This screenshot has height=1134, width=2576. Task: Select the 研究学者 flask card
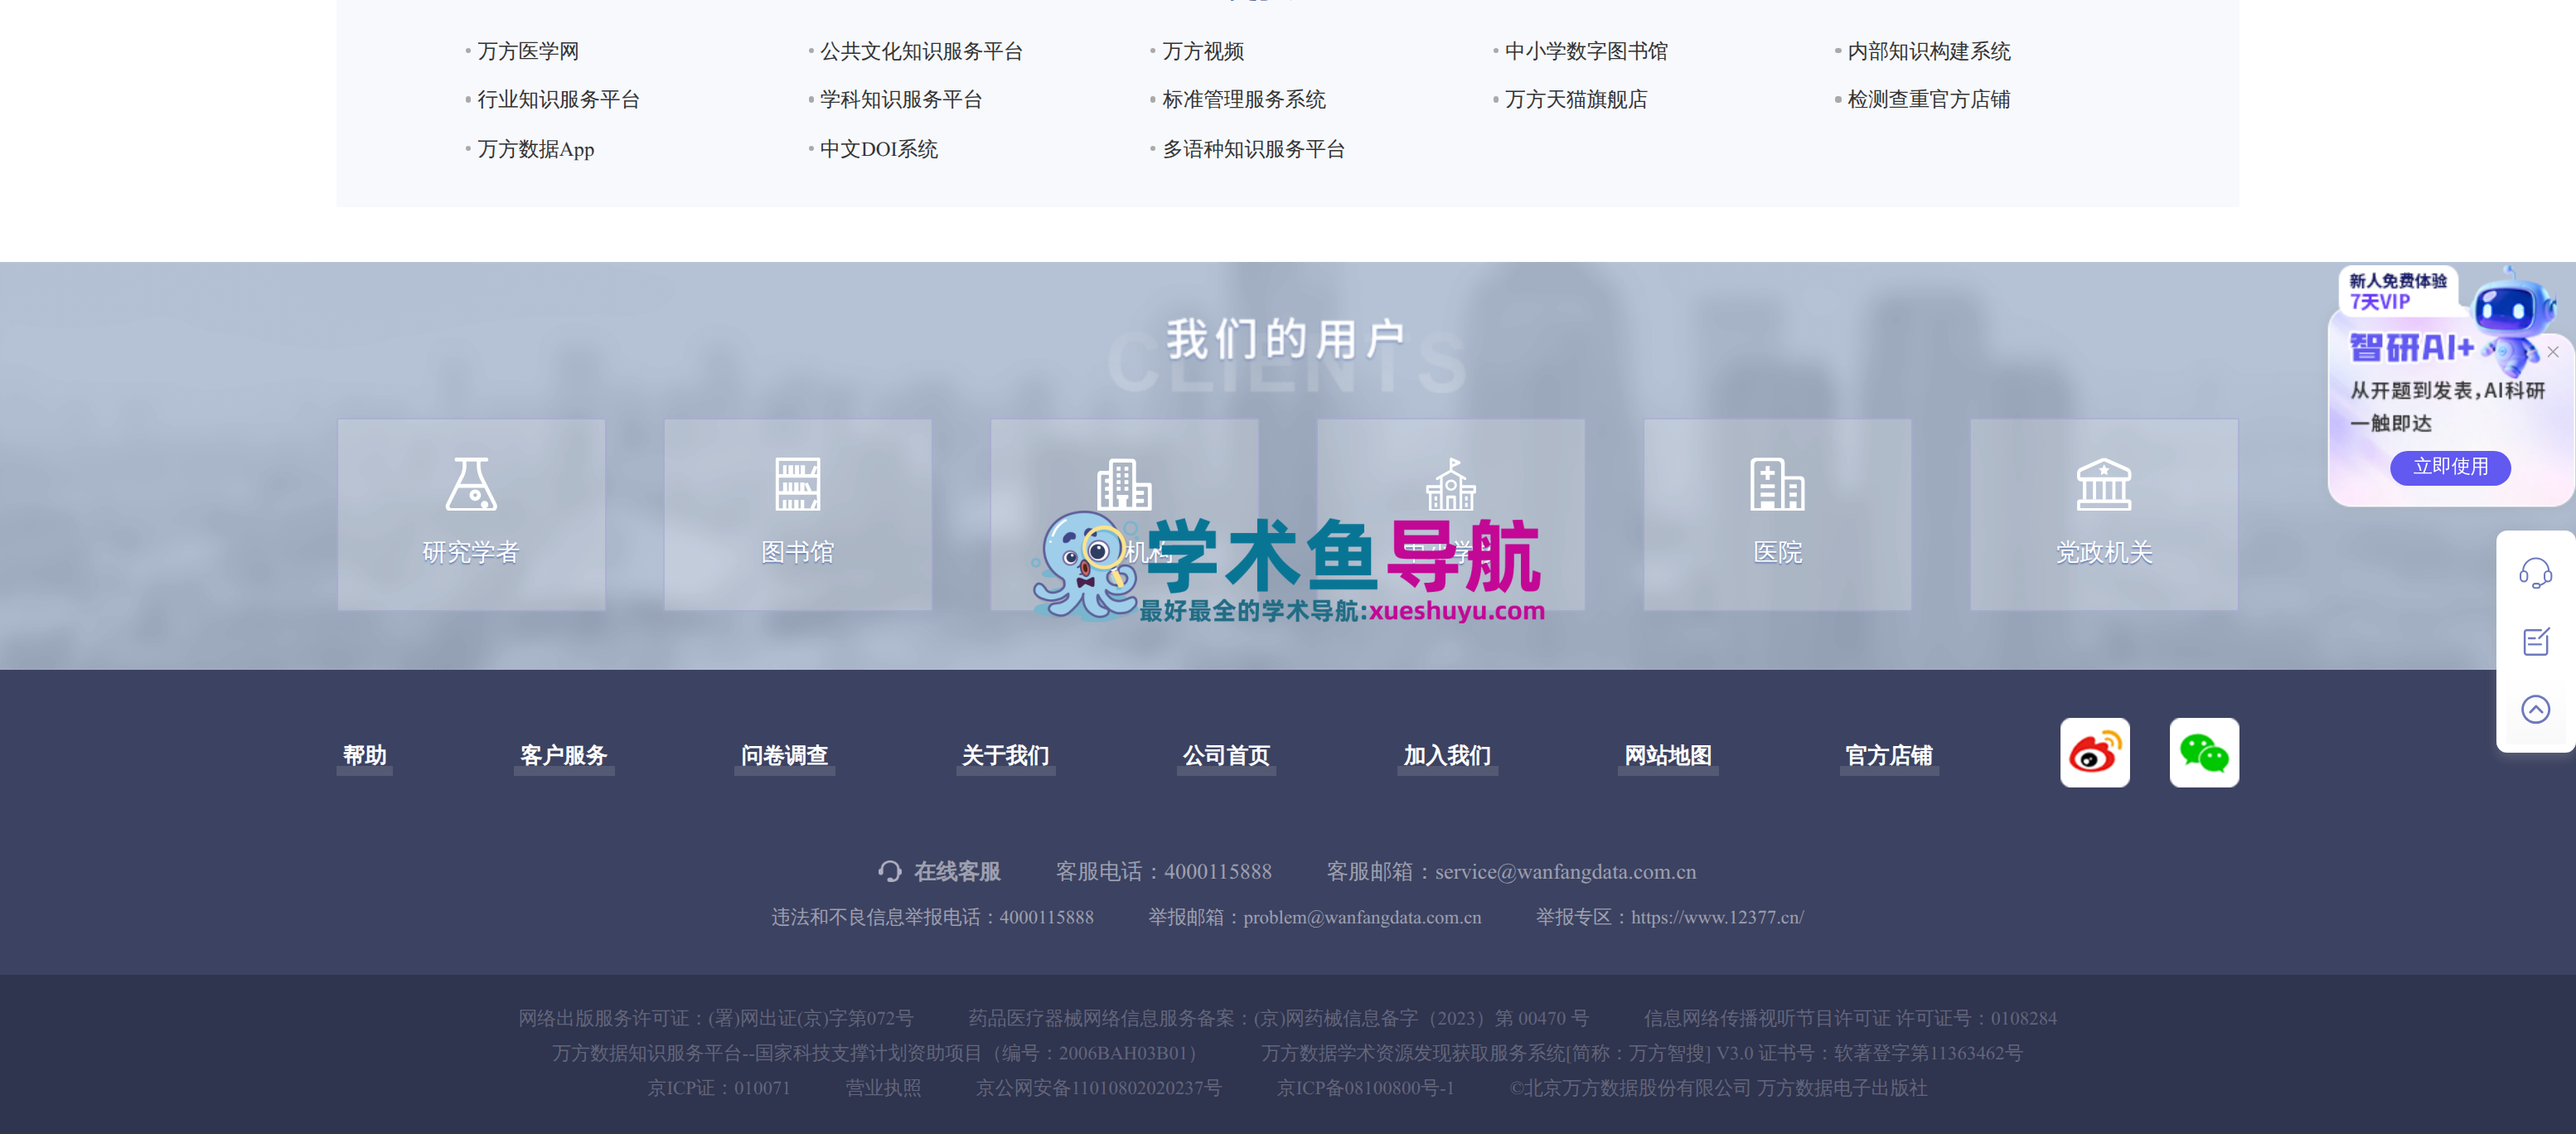pos(471,514)
